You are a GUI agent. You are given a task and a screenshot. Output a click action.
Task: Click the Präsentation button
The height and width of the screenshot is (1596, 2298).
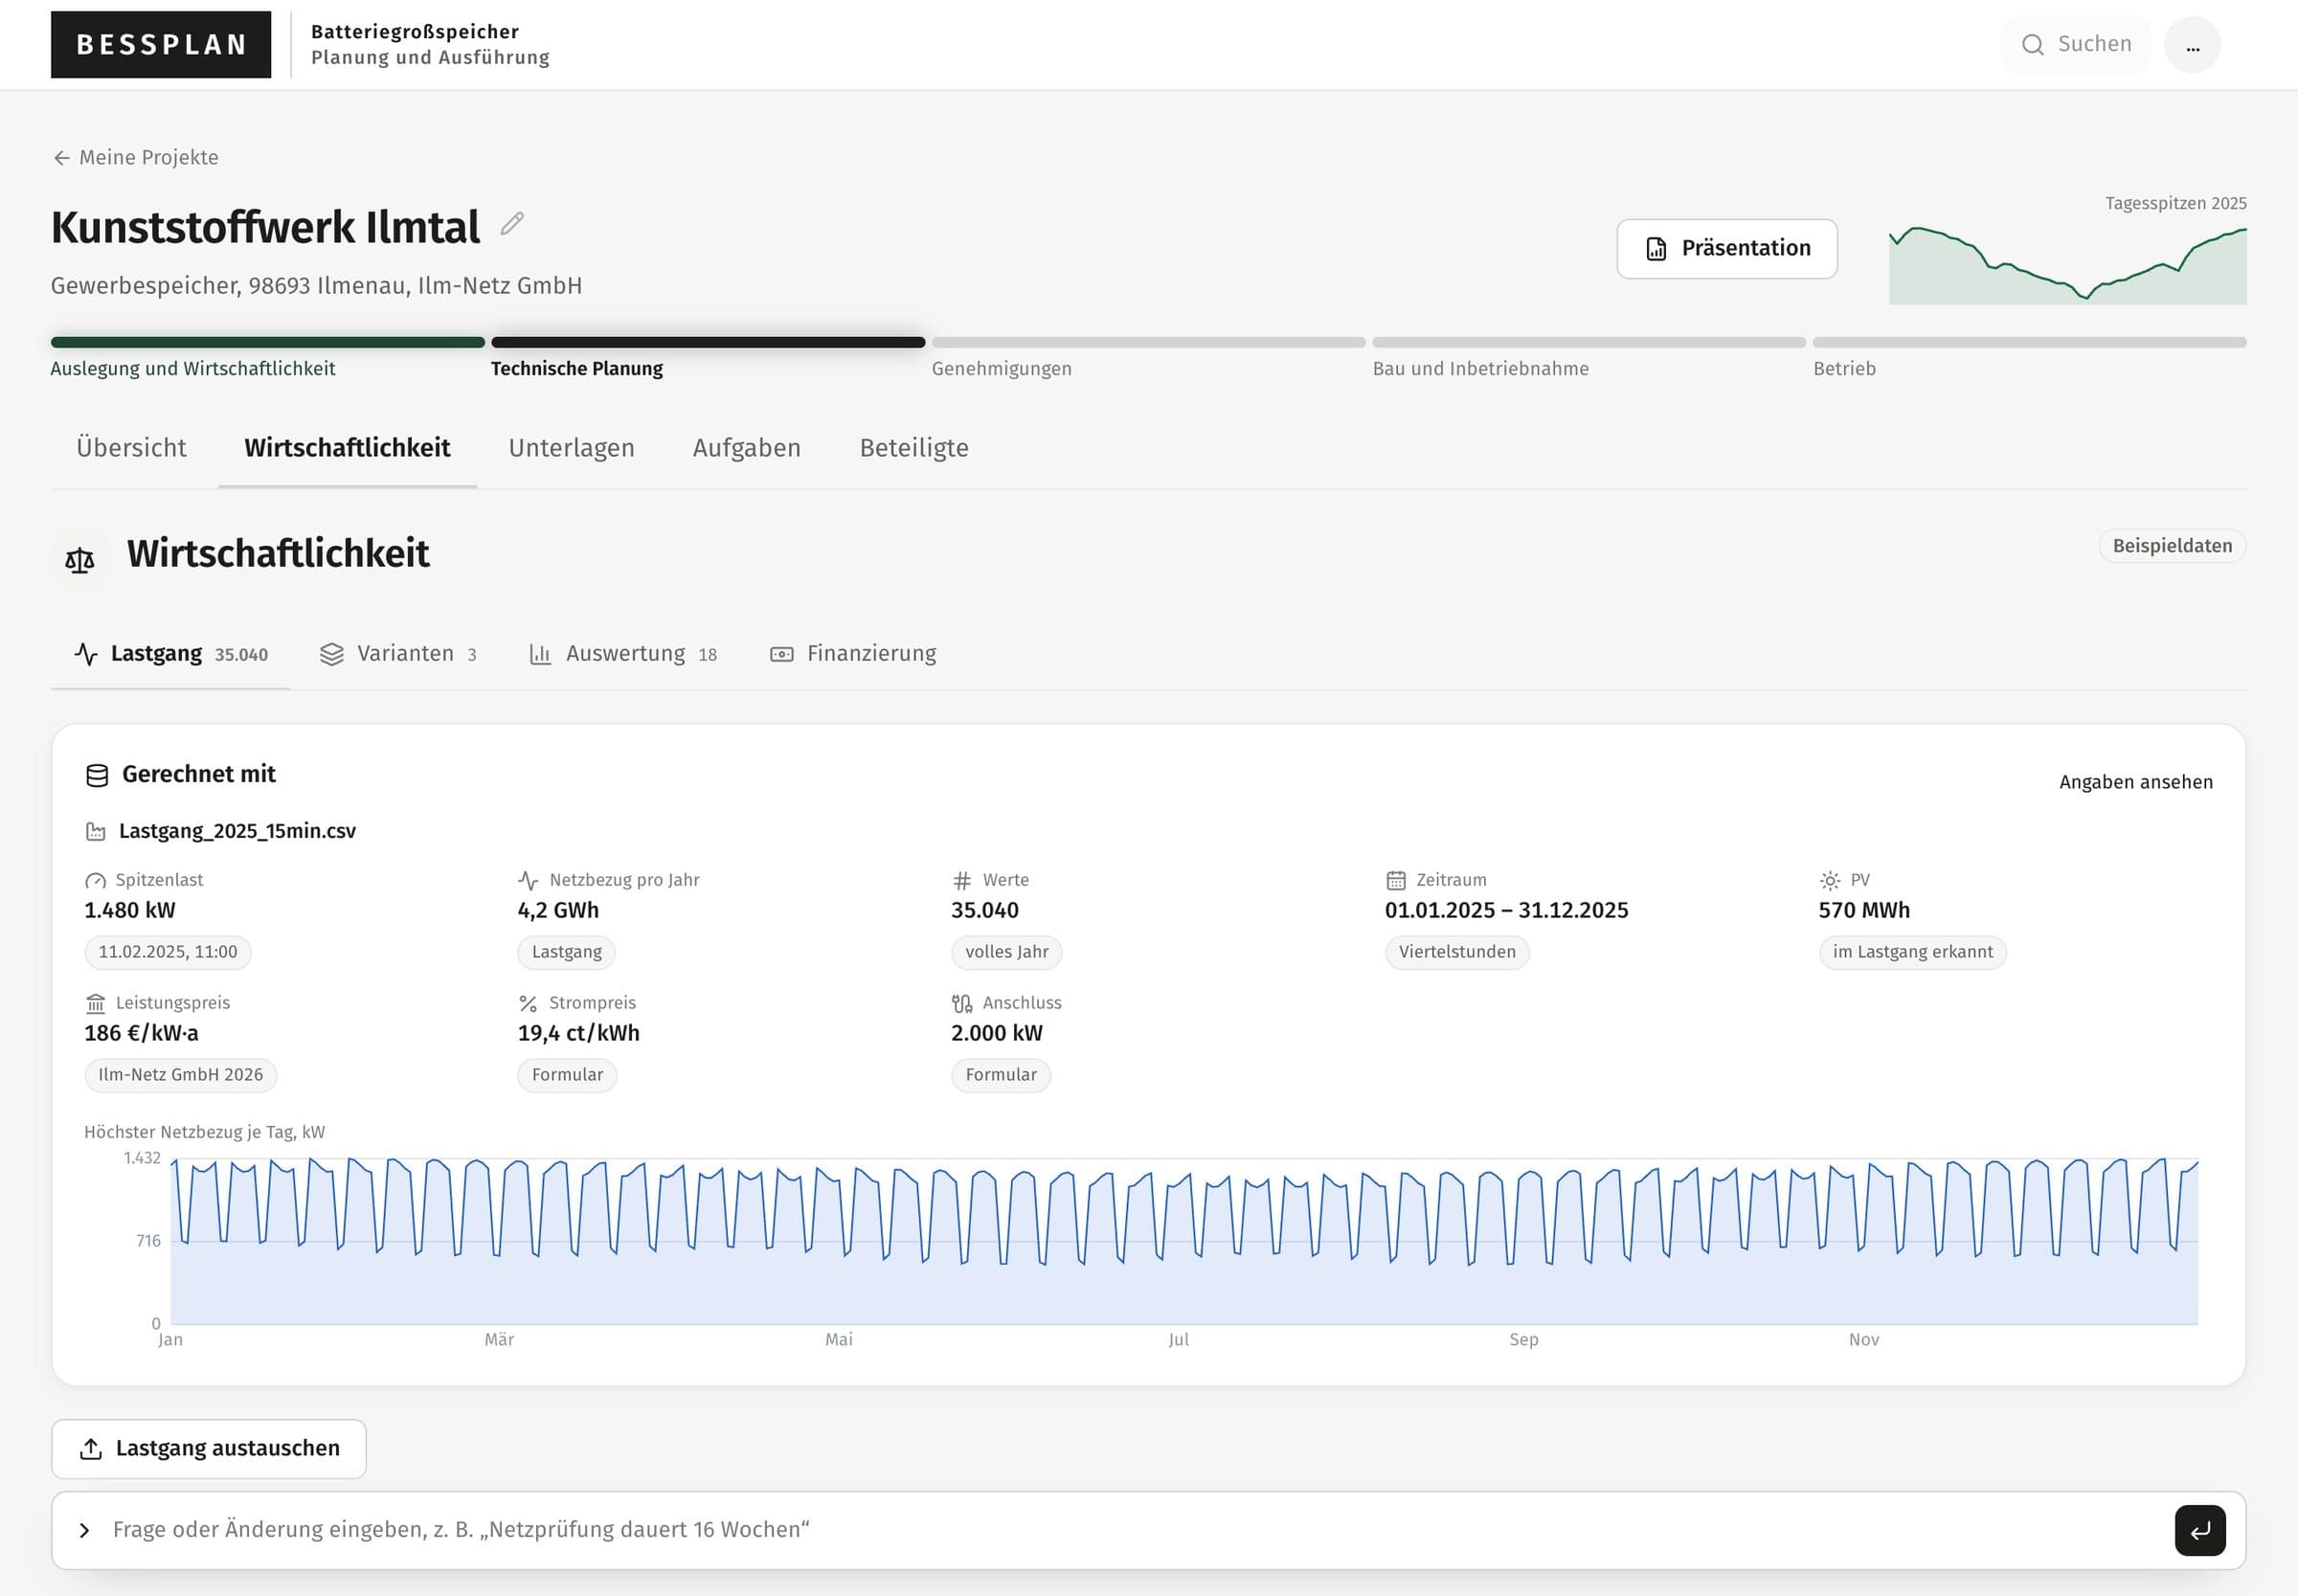click(1727, 249)
